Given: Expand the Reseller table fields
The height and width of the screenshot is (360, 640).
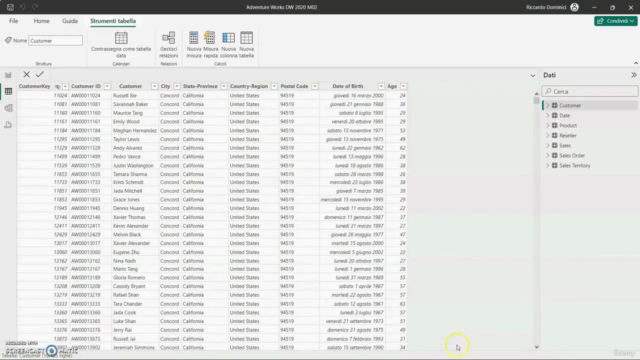Looking at the screenshot, I should pyautogui.click(x=548, y=136).
